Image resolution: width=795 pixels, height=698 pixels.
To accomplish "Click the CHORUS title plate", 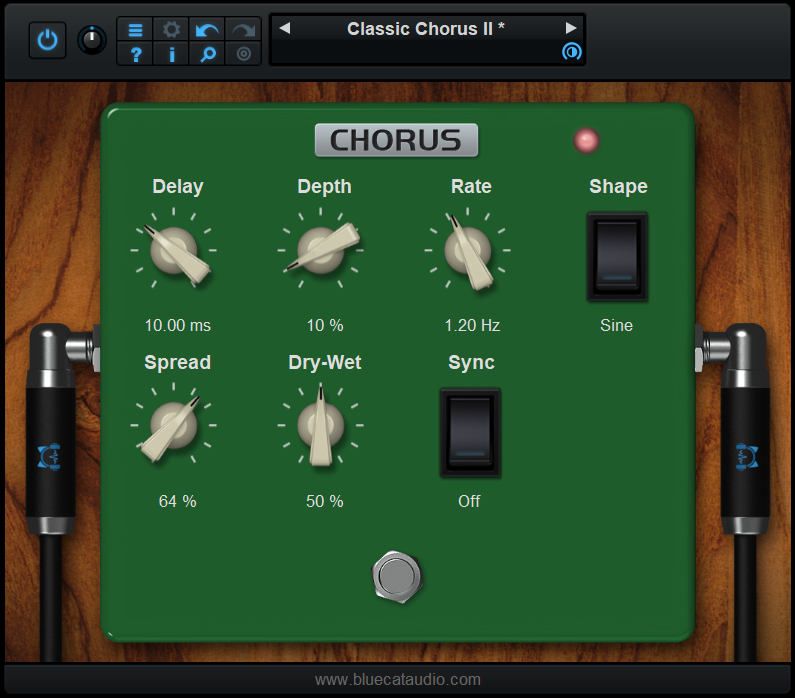I will pyautogui.click(x=396, y=140).
